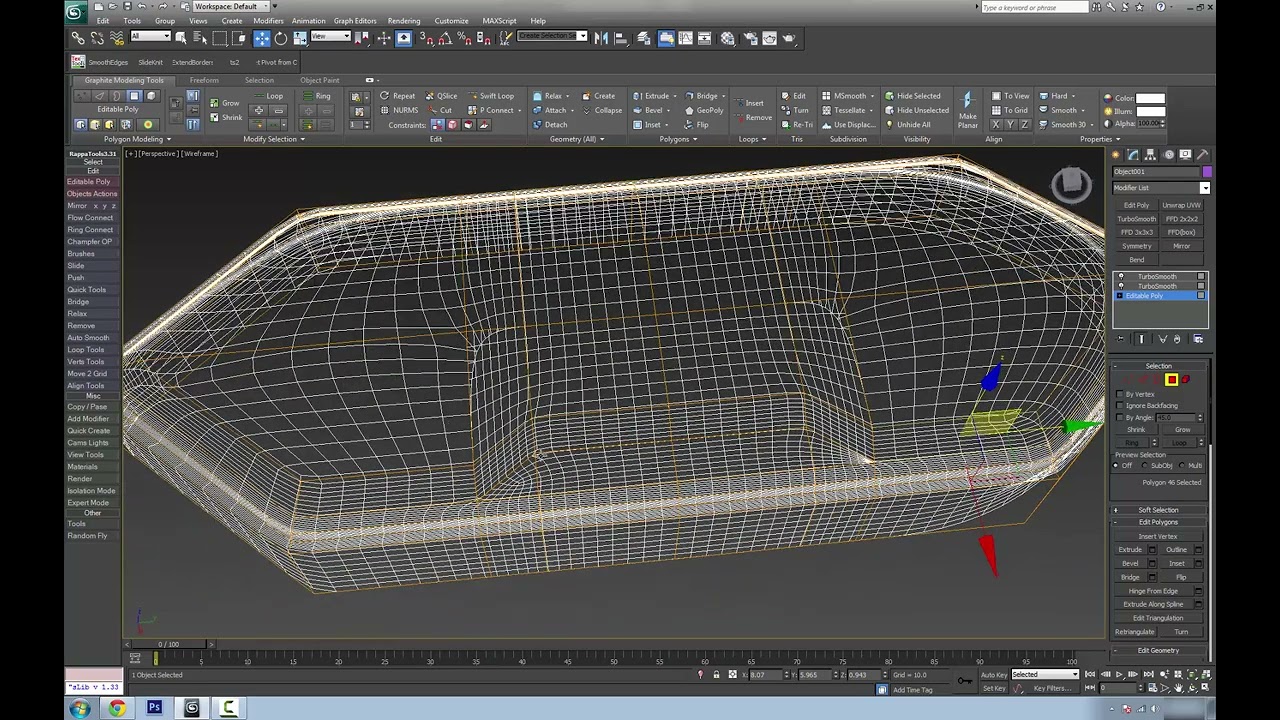
Task: Open the Graph Editors menu
Action: coord(355,21)
